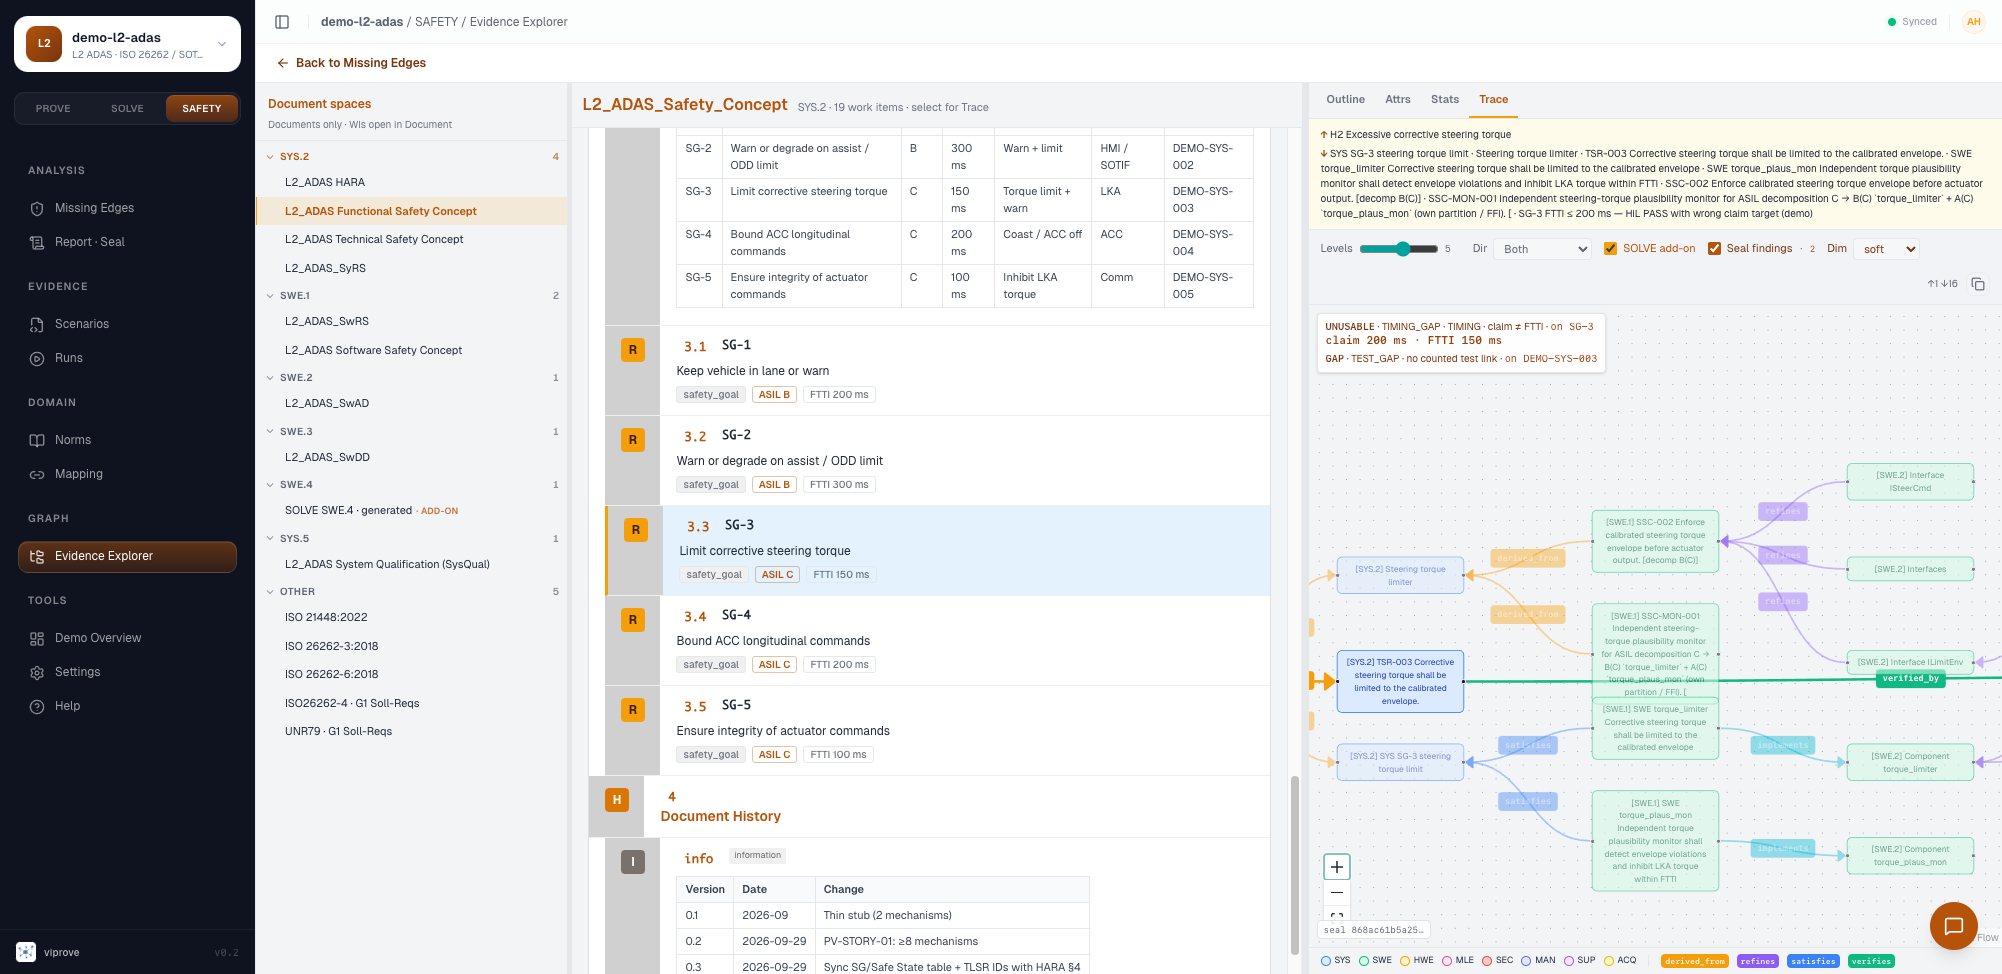Click the derived_from legend swatch
This screenshot has height=974, width=2002.
pyautogui.click(x=1695, y=961)
